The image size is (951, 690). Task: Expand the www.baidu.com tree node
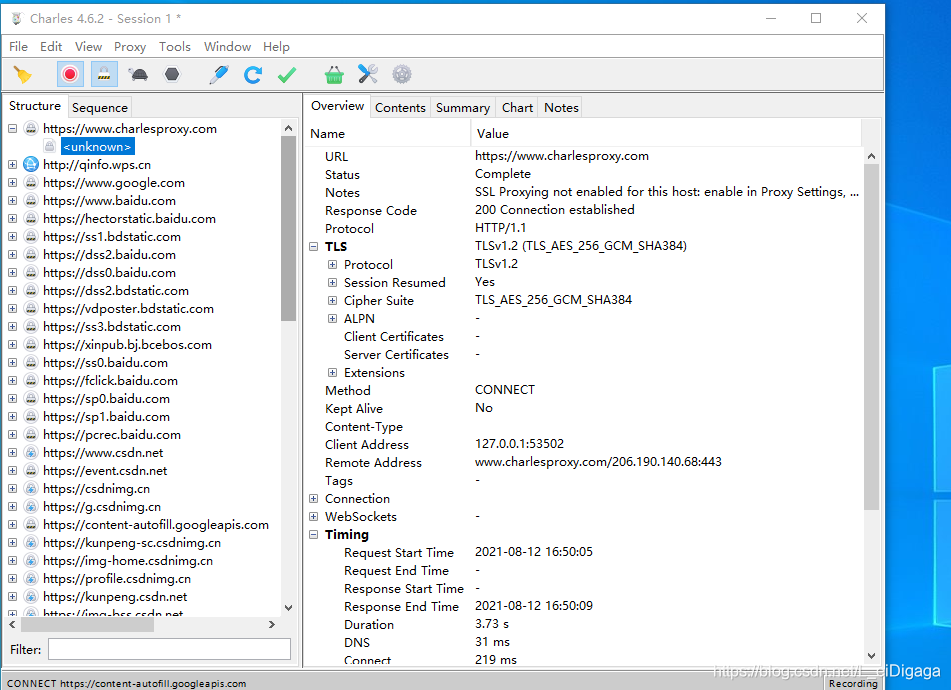pyautogui.click(x=12, y=201)
